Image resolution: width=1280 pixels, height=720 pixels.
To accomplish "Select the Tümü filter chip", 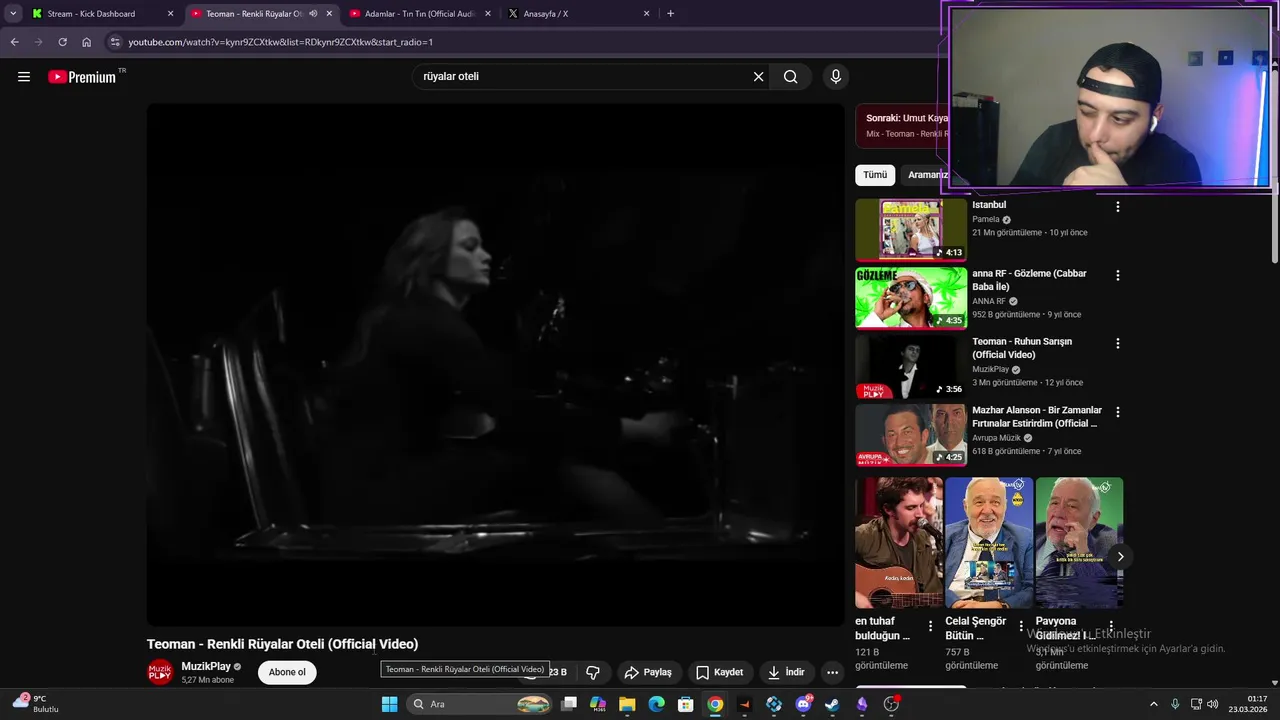I will (x=875, y=175).
